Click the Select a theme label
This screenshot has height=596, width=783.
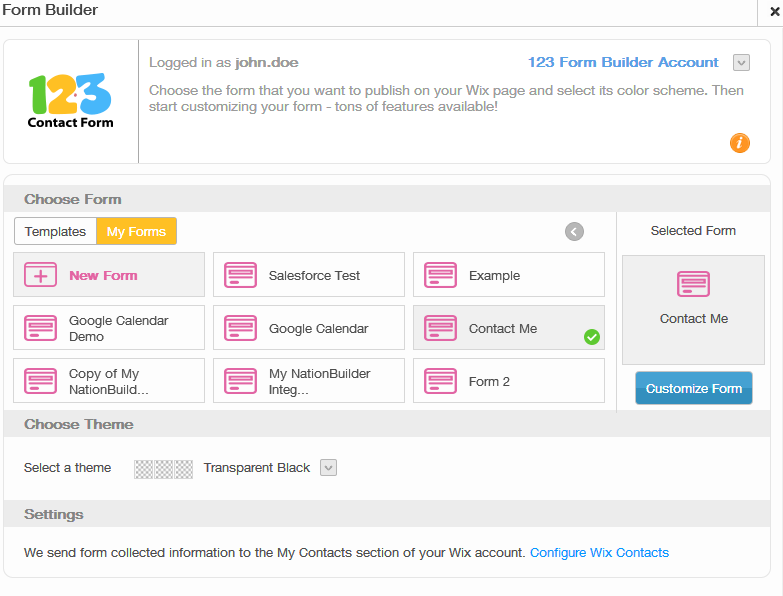coord(67,468)
